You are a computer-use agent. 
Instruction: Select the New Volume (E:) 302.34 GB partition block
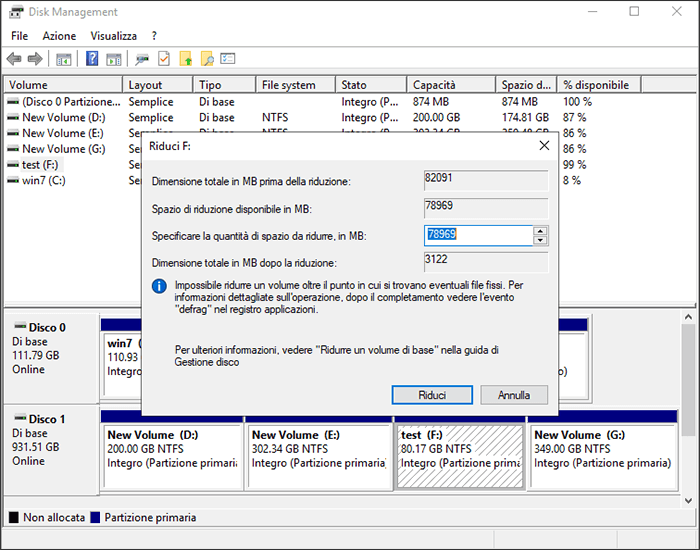point(318,456)
